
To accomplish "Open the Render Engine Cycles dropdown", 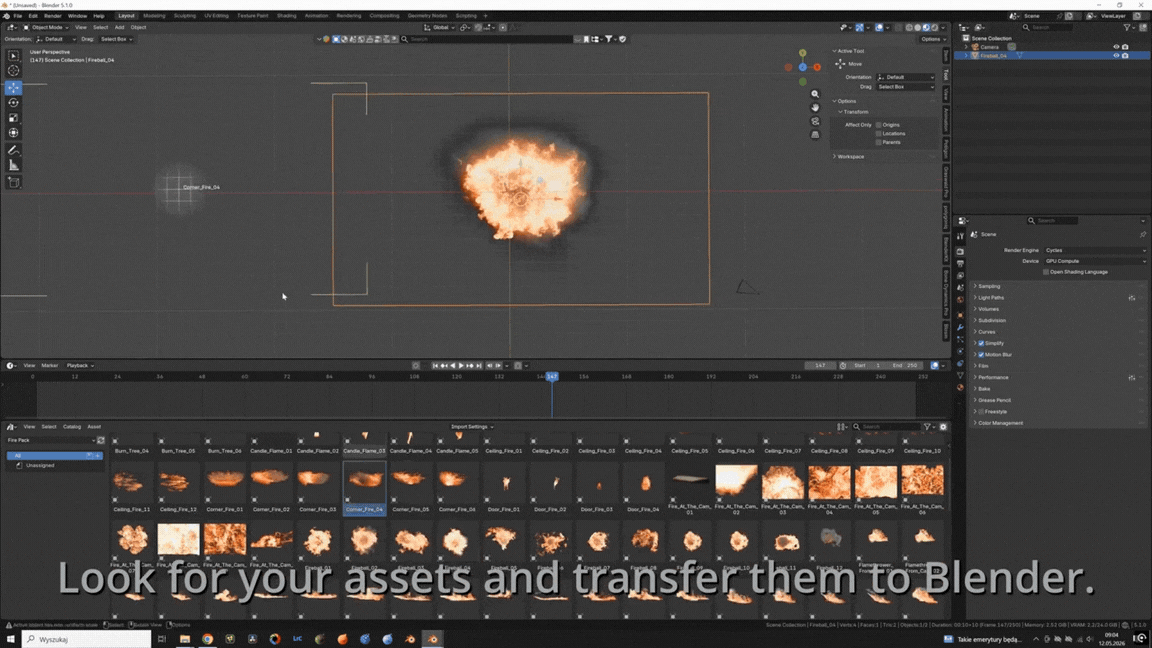I will point(1095,251).
